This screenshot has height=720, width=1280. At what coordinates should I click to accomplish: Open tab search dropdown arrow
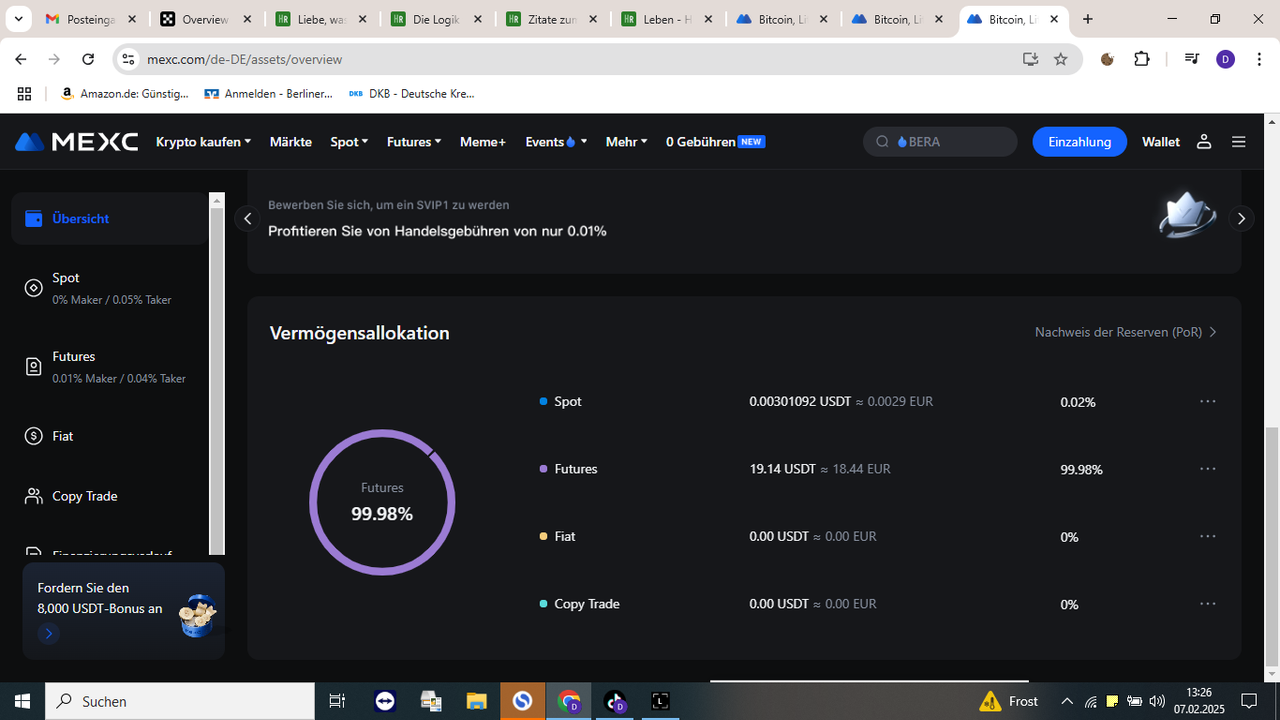coord(18,19)
